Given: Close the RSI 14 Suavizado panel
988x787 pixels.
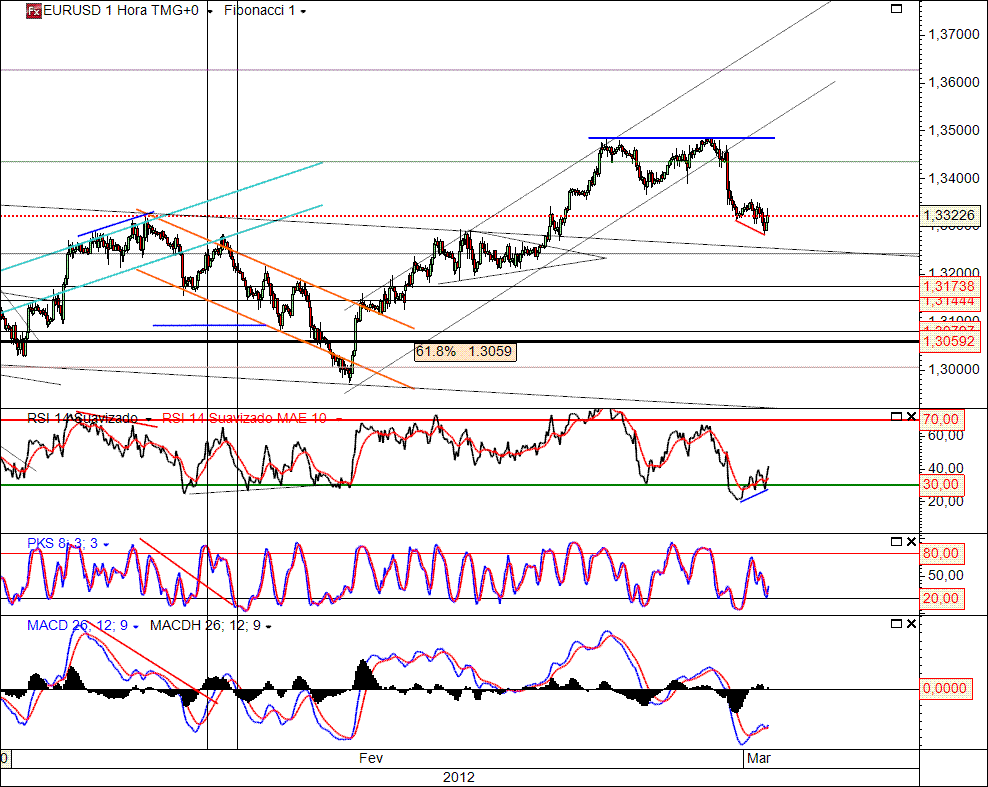Looking at the screenshot, I should [x=911, y=416].
